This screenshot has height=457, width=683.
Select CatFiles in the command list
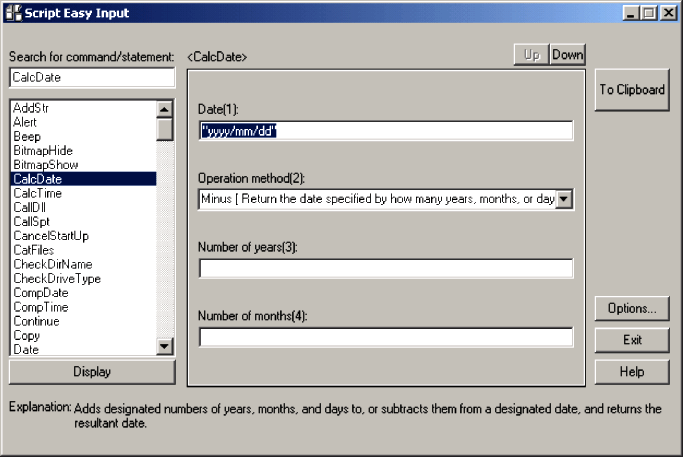[83, 250]
